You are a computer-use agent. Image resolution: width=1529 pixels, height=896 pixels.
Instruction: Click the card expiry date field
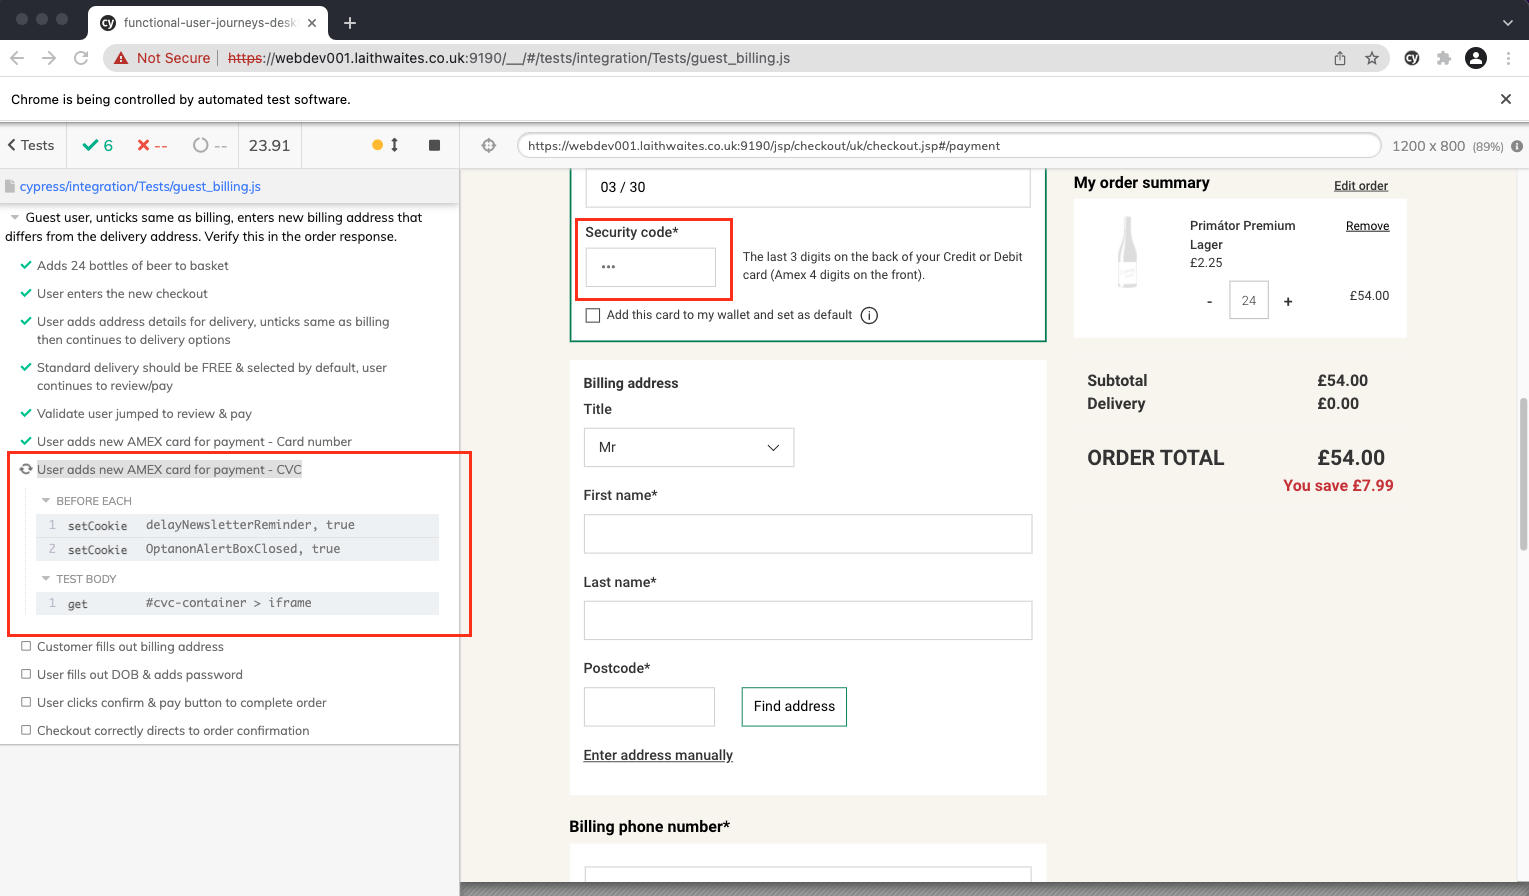click(x=807, y=187)
